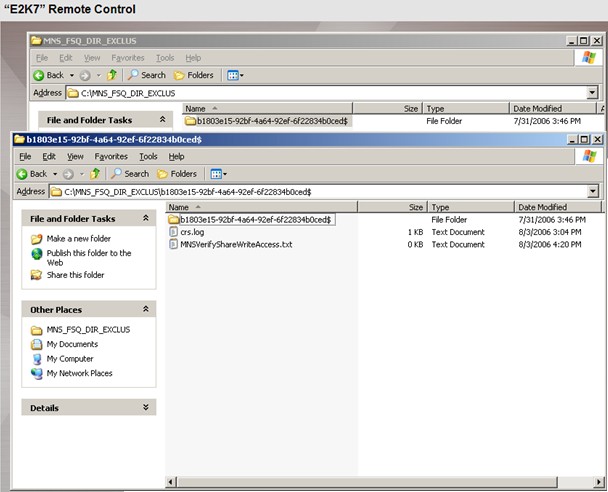Click Forward arrow in front window toolbar
This screenshot has height=492, width=608.
point(68,174)
